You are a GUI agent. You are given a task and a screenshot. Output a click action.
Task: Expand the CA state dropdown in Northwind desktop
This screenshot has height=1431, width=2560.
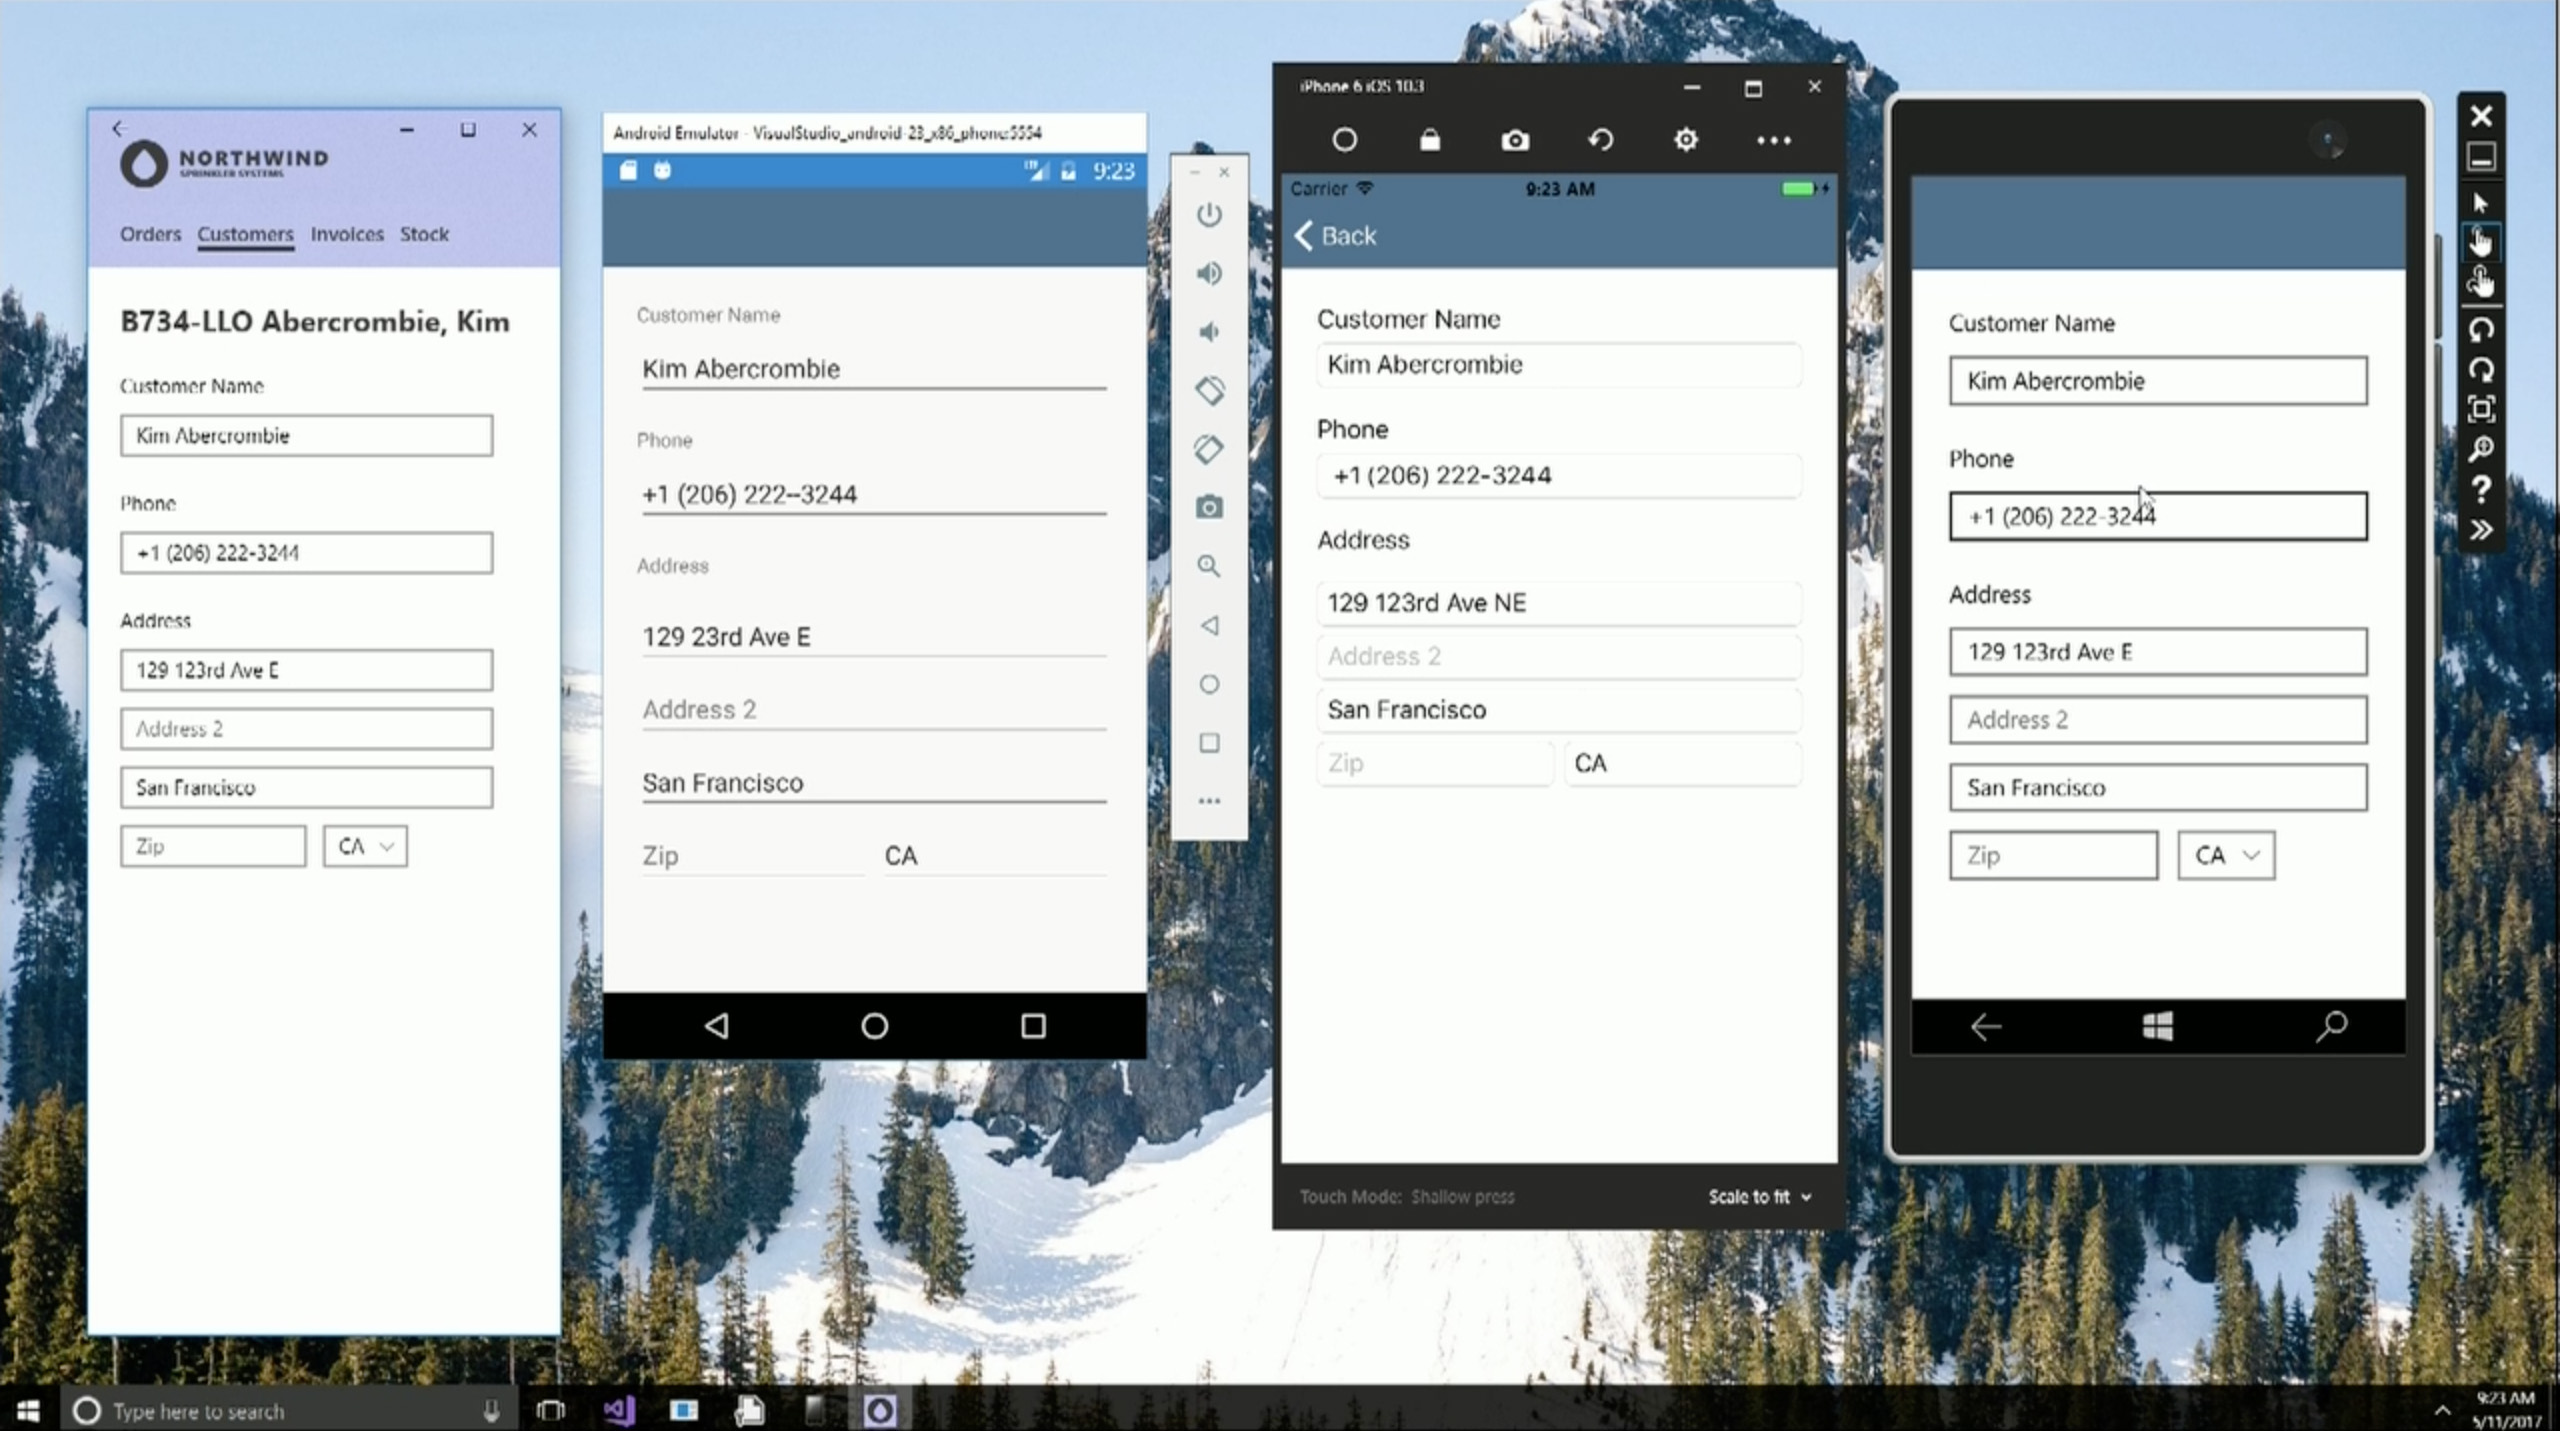click(364, 846)
